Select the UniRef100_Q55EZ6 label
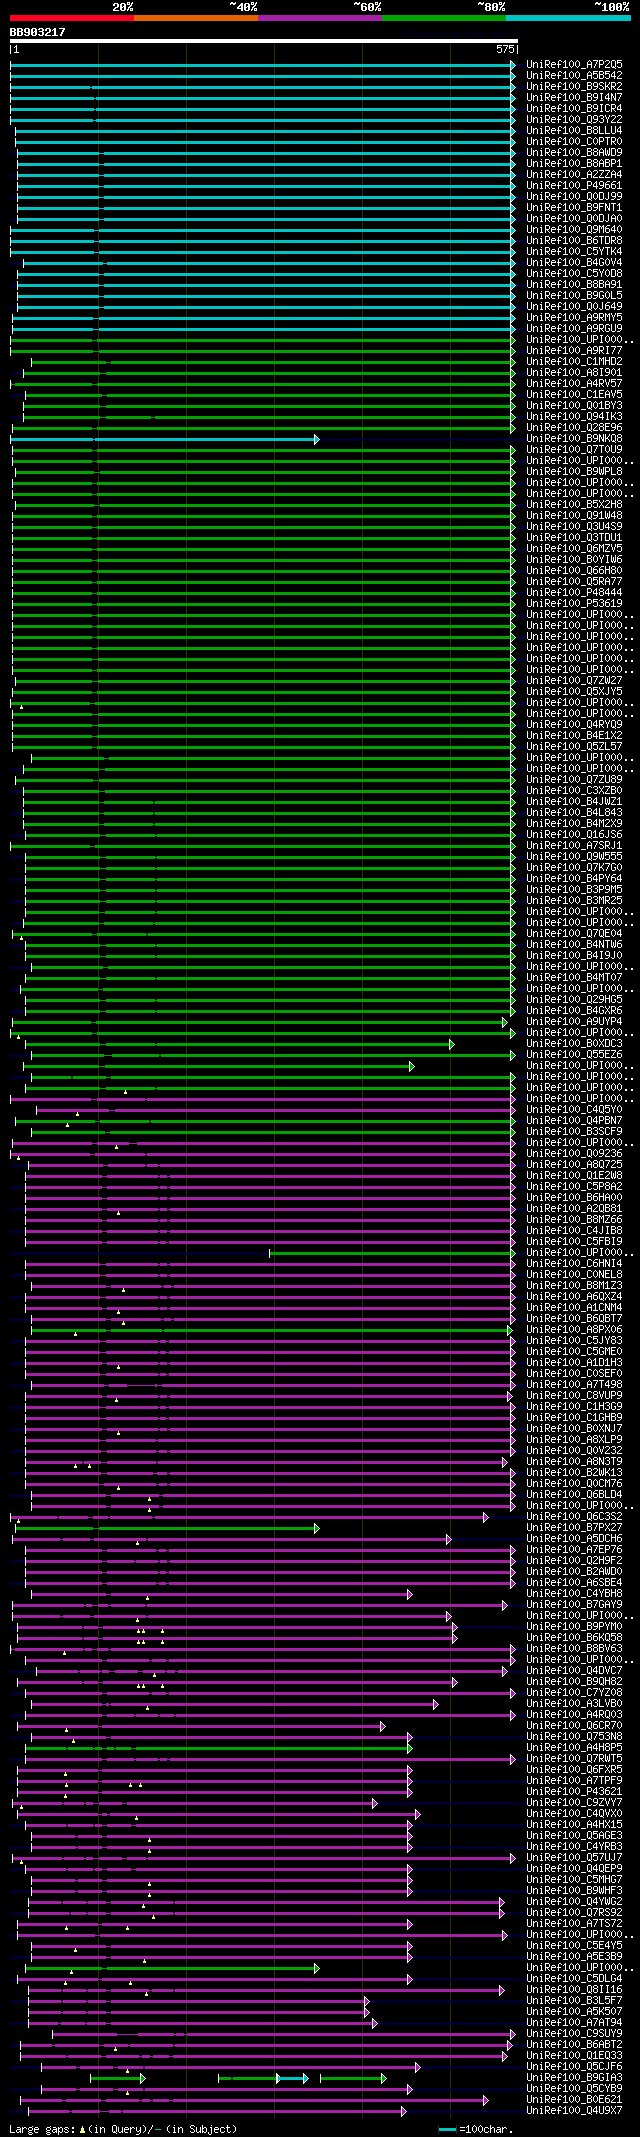This screenshot has width=640, height=2137. coord(574,1055)
